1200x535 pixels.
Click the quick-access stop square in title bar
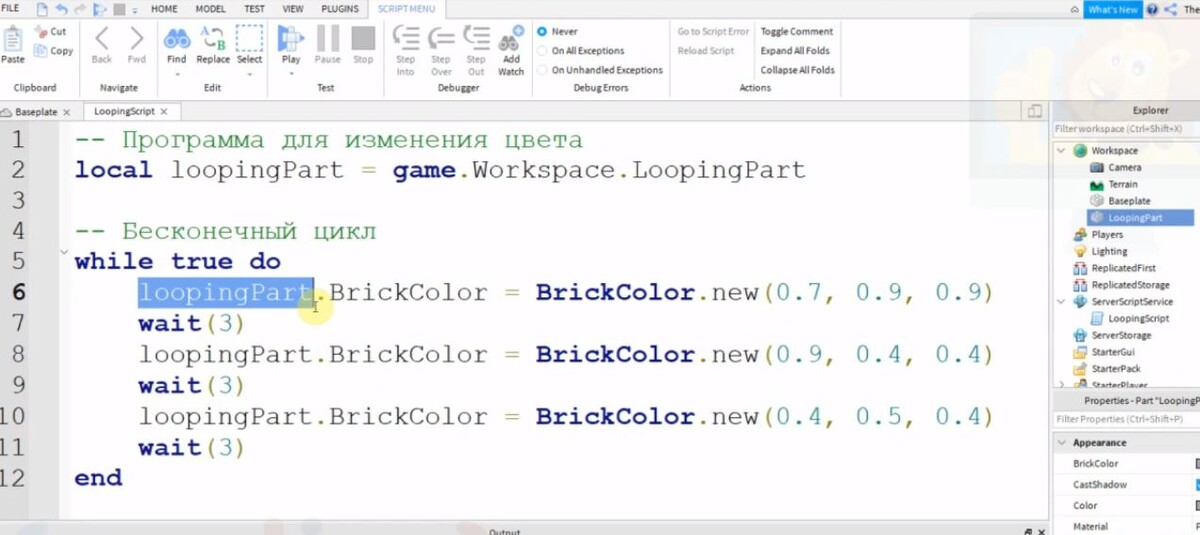(x=119, y=9)
